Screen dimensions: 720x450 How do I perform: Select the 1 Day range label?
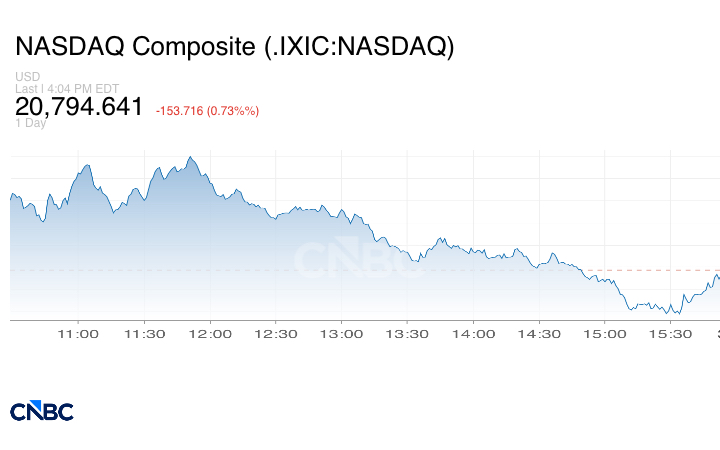[30, 124]
